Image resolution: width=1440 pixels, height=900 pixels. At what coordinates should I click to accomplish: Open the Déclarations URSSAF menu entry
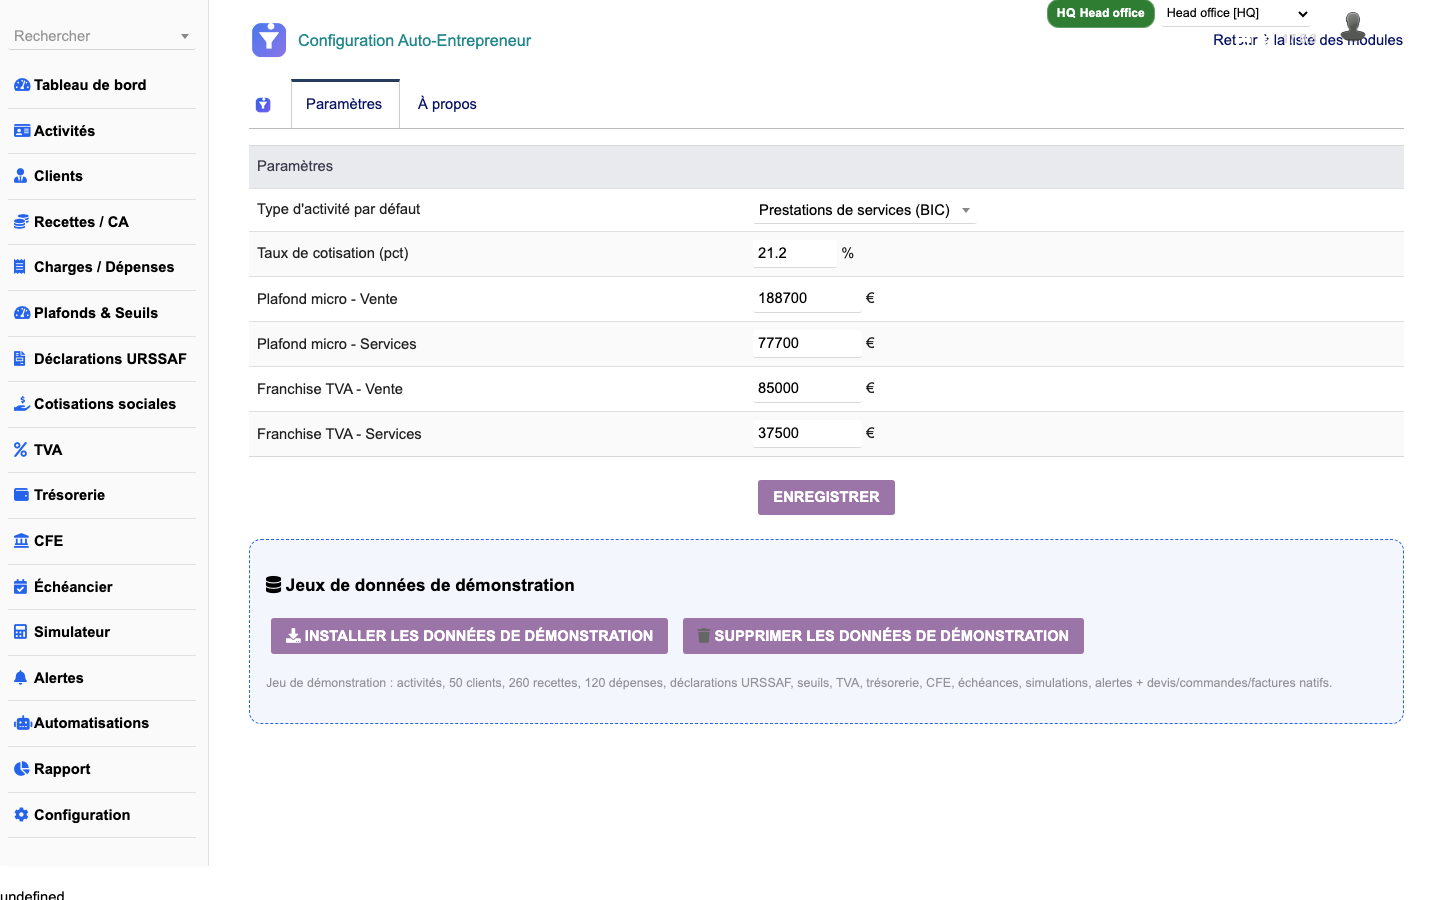coord(110,359)
